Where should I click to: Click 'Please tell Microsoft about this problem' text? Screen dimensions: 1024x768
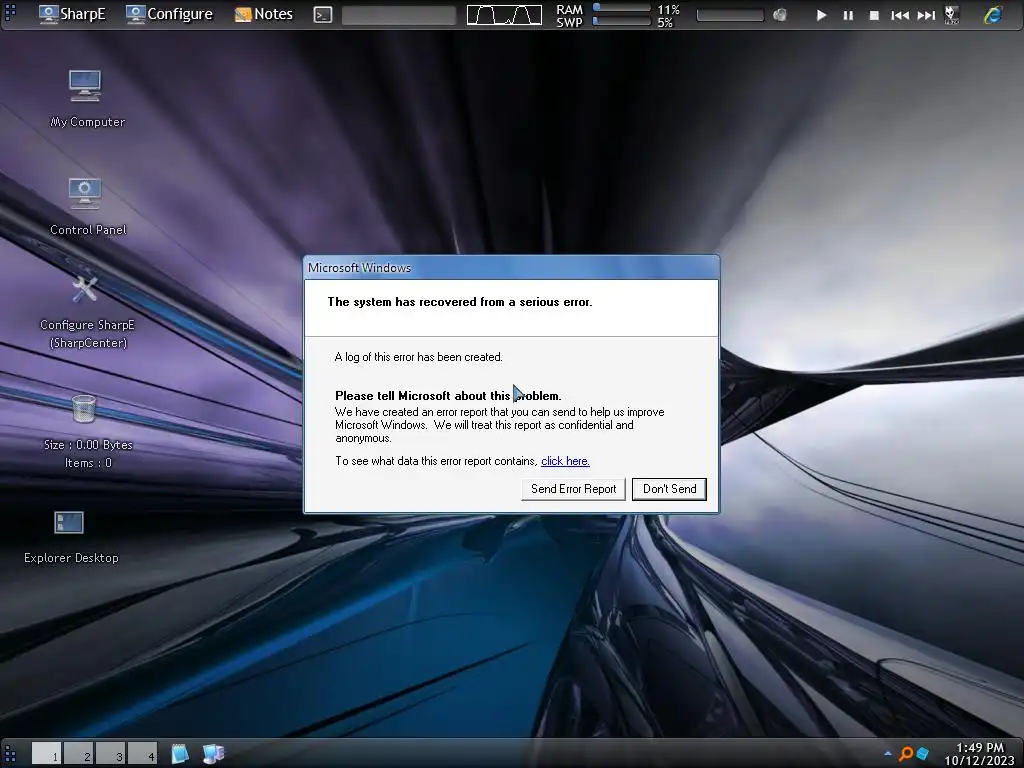pyautogui.click(x=448, y=396)
